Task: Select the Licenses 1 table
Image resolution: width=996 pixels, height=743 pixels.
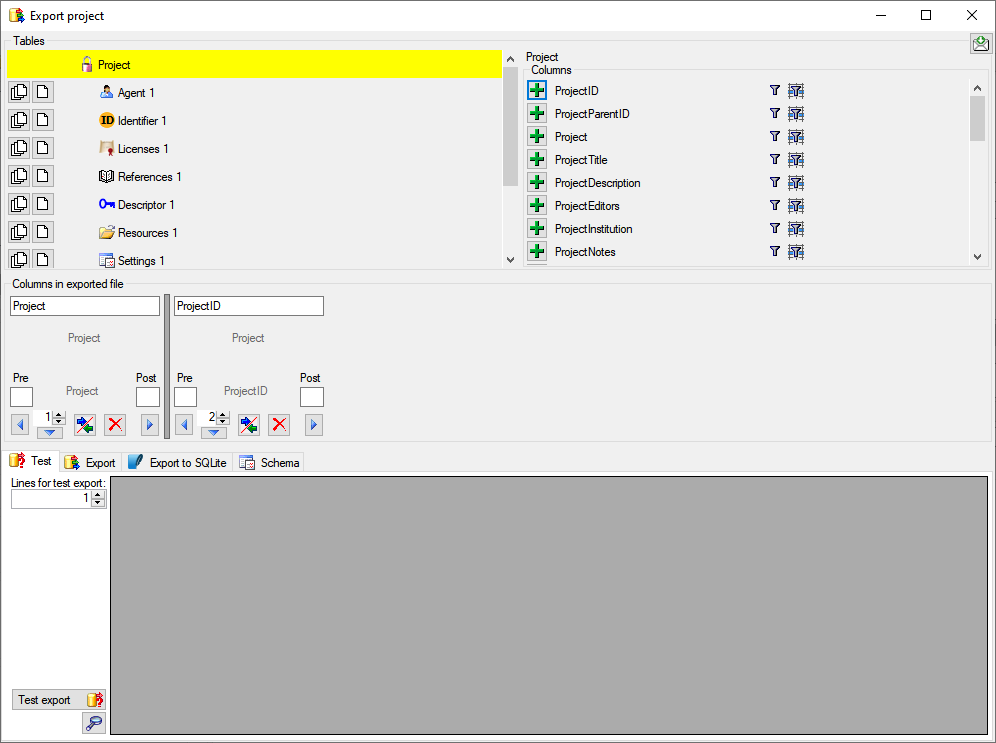Action: pyautogui.click(x=143, y=149)
